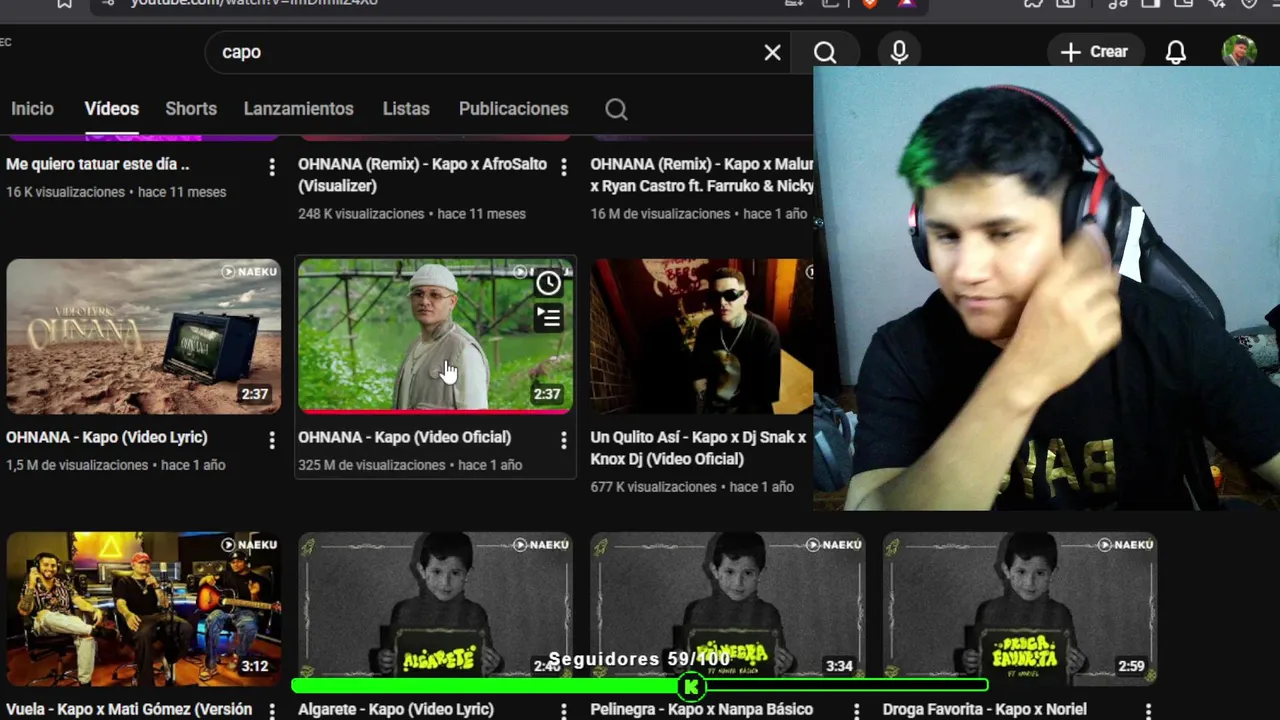Open OHNANA Video Lyric thumbnail

143,336
